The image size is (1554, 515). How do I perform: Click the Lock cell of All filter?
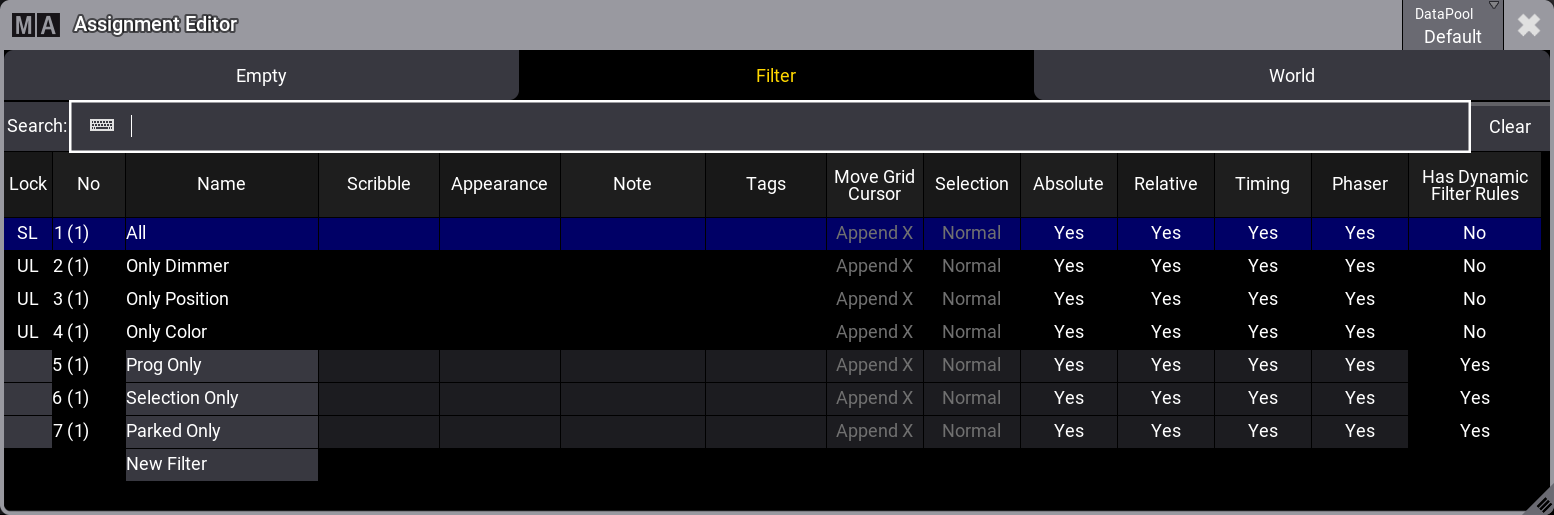point(27,233)
